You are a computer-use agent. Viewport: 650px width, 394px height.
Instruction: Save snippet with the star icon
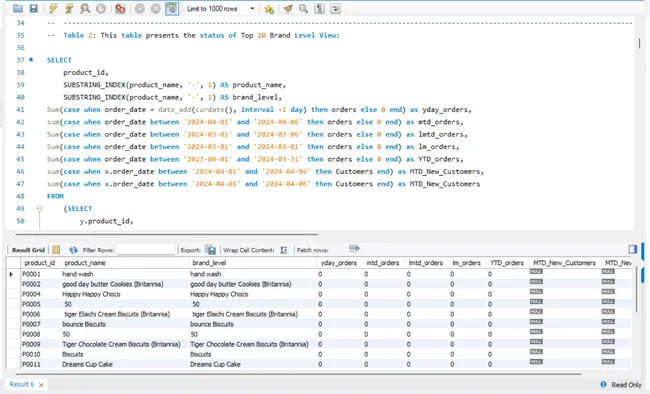click(269, 8)
